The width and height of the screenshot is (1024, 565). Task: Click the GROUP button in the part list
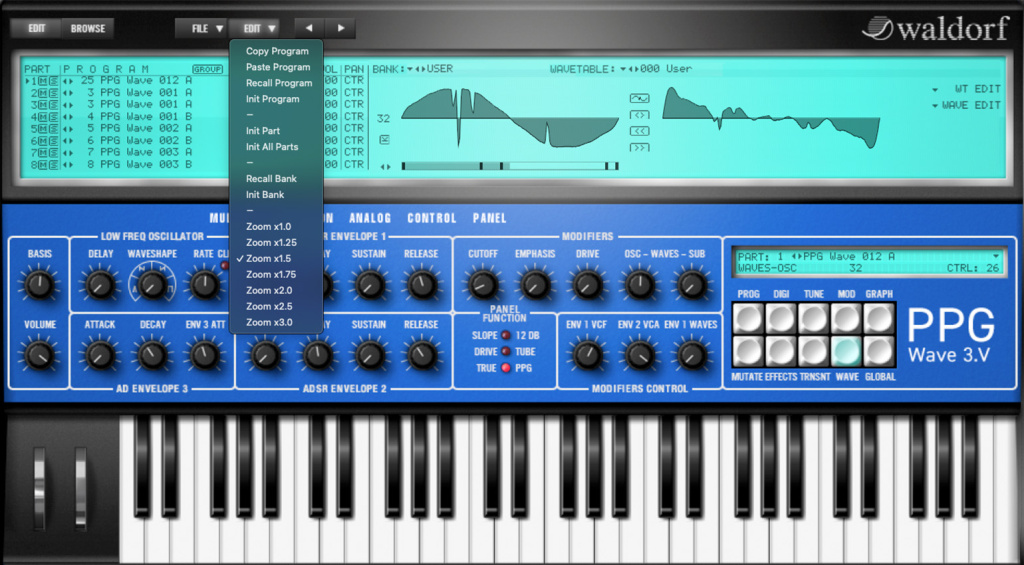(x=207, y=69)
